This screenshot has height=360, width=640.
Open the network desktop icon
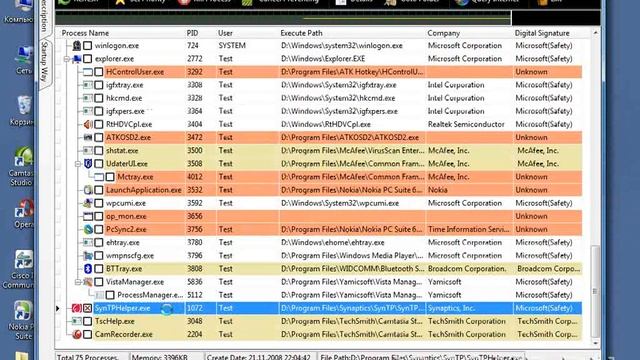(24, 60)
